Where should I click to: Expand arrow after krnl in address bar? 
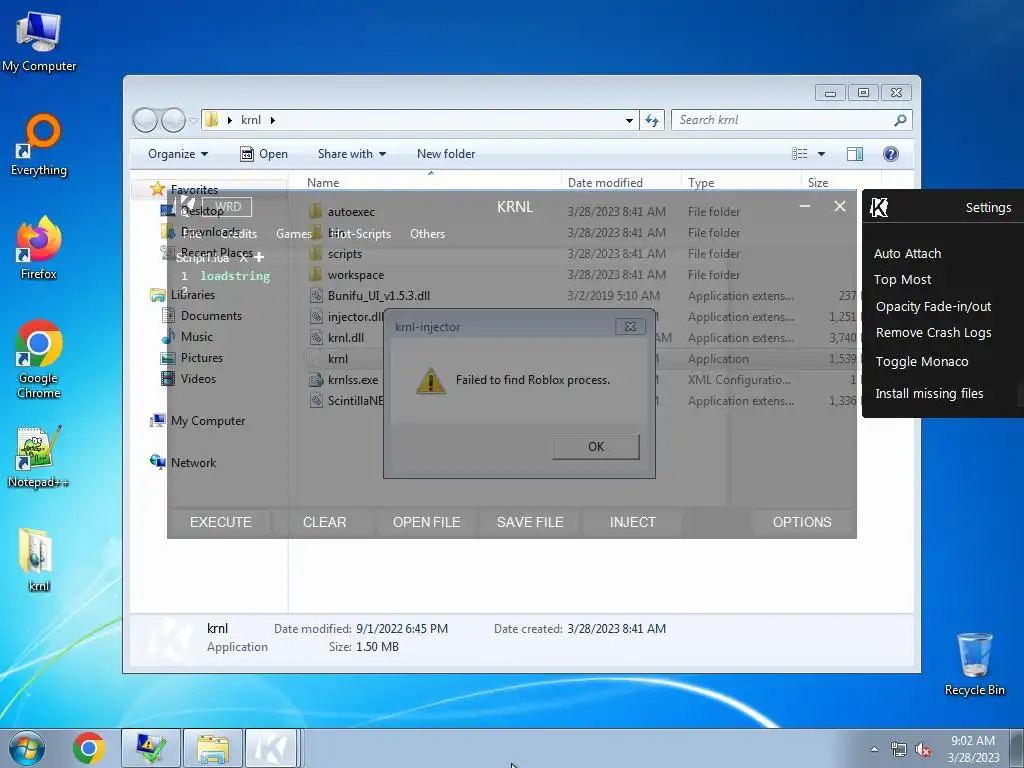(x=273, y=120)
